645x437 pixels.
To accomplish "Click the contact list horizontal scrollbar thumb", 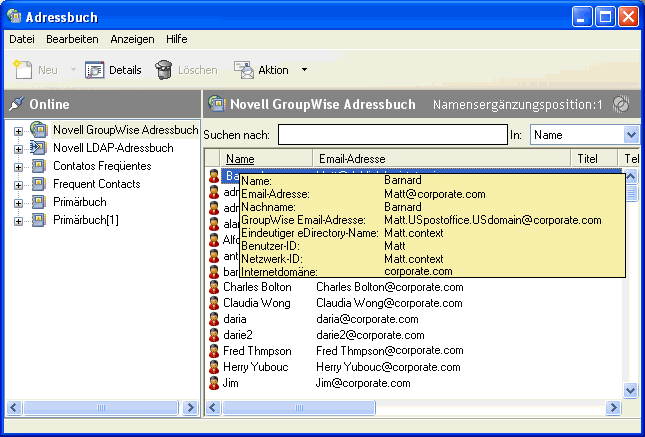I will (299, 407).
